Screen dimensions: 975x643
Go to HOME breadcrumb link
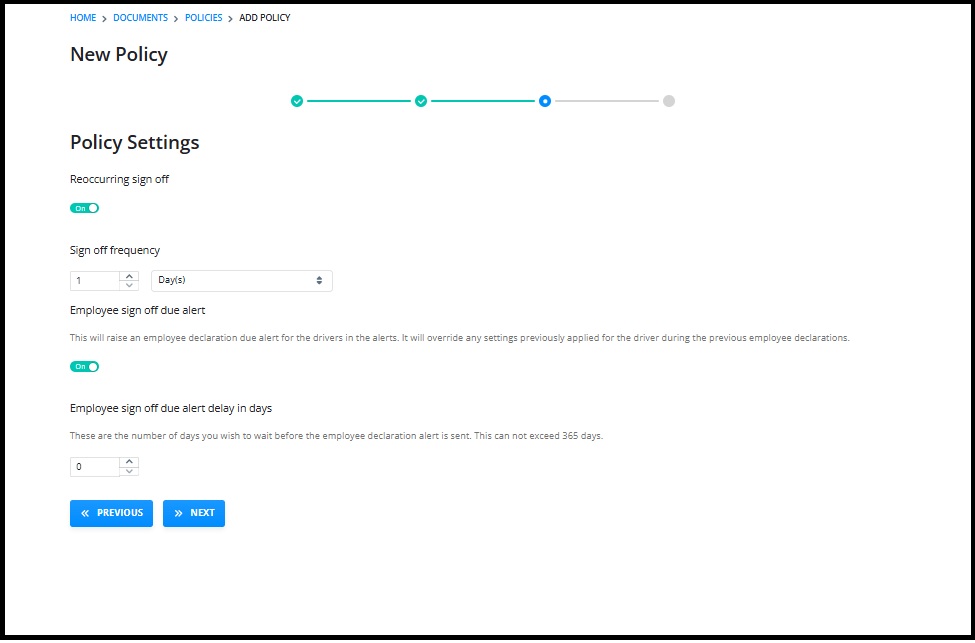point(83,18)
